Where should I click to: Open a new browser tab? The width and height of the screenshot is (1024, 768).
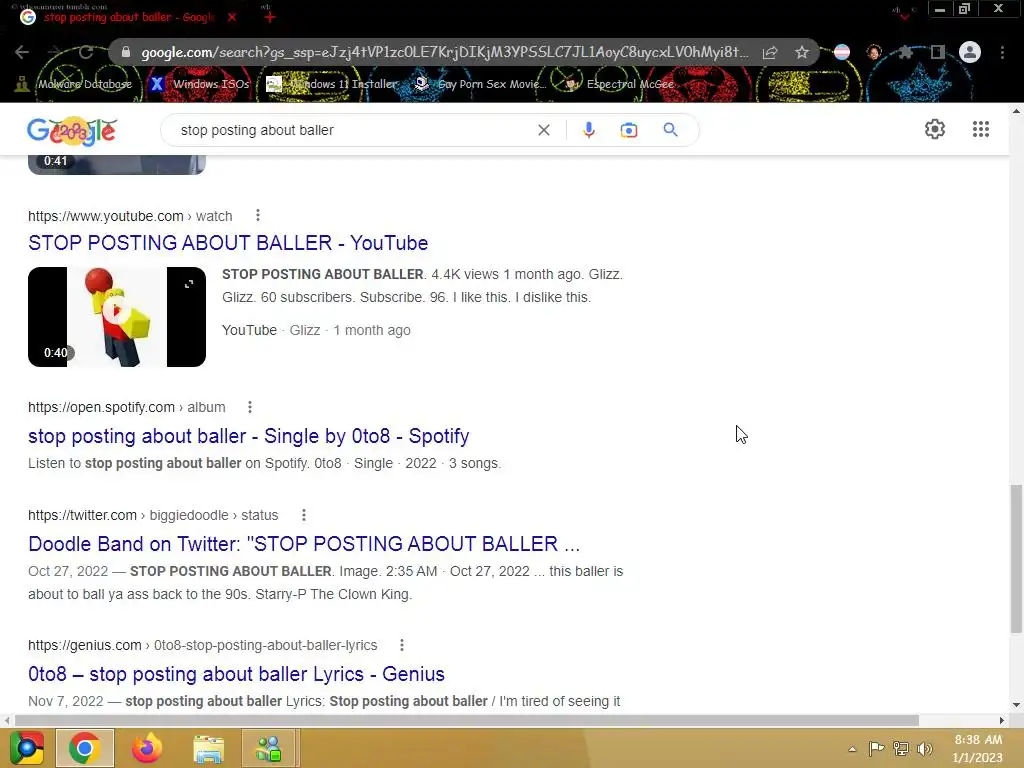pos(269,17)
